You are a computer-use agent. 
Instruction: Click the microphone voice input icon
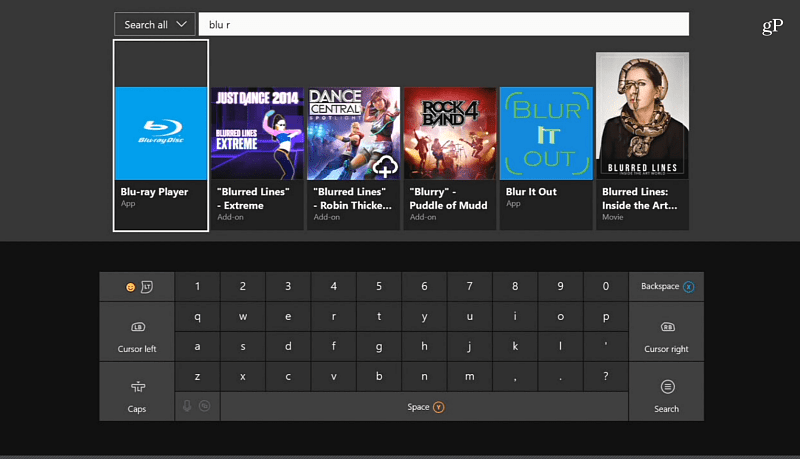pos(187,406)
